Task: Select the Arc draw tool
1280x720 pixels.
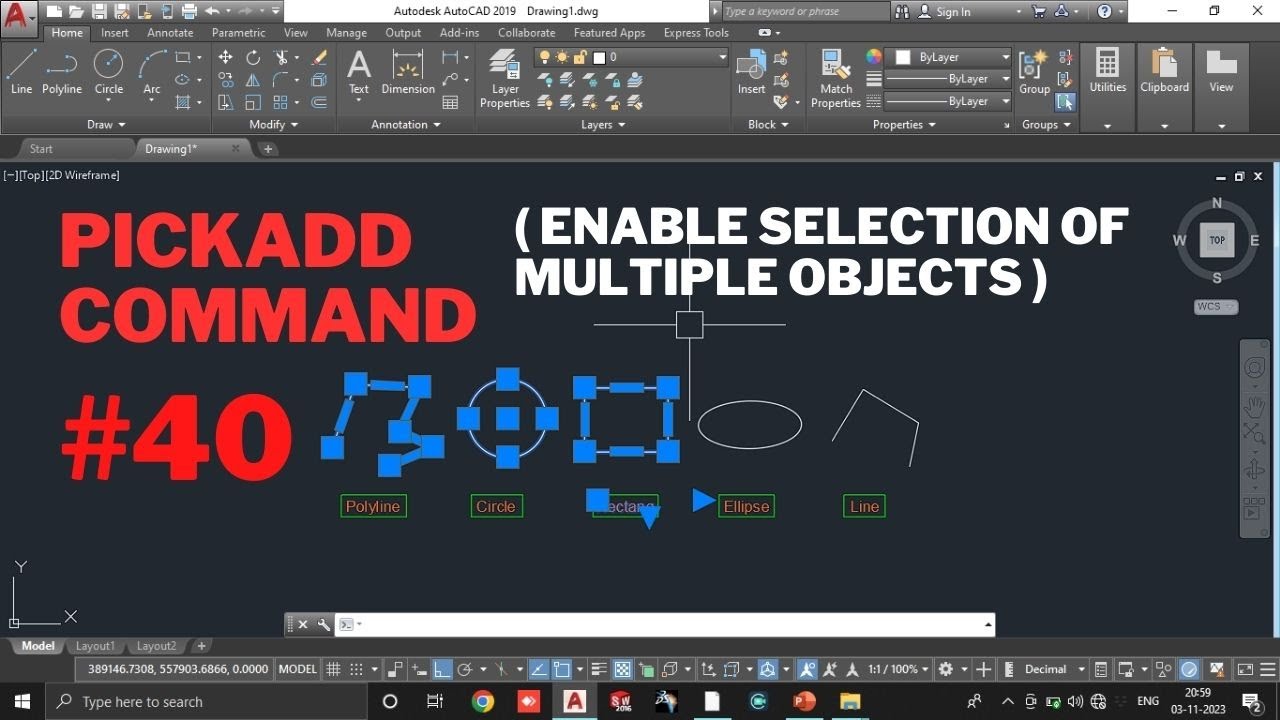Action: point(152,72)
